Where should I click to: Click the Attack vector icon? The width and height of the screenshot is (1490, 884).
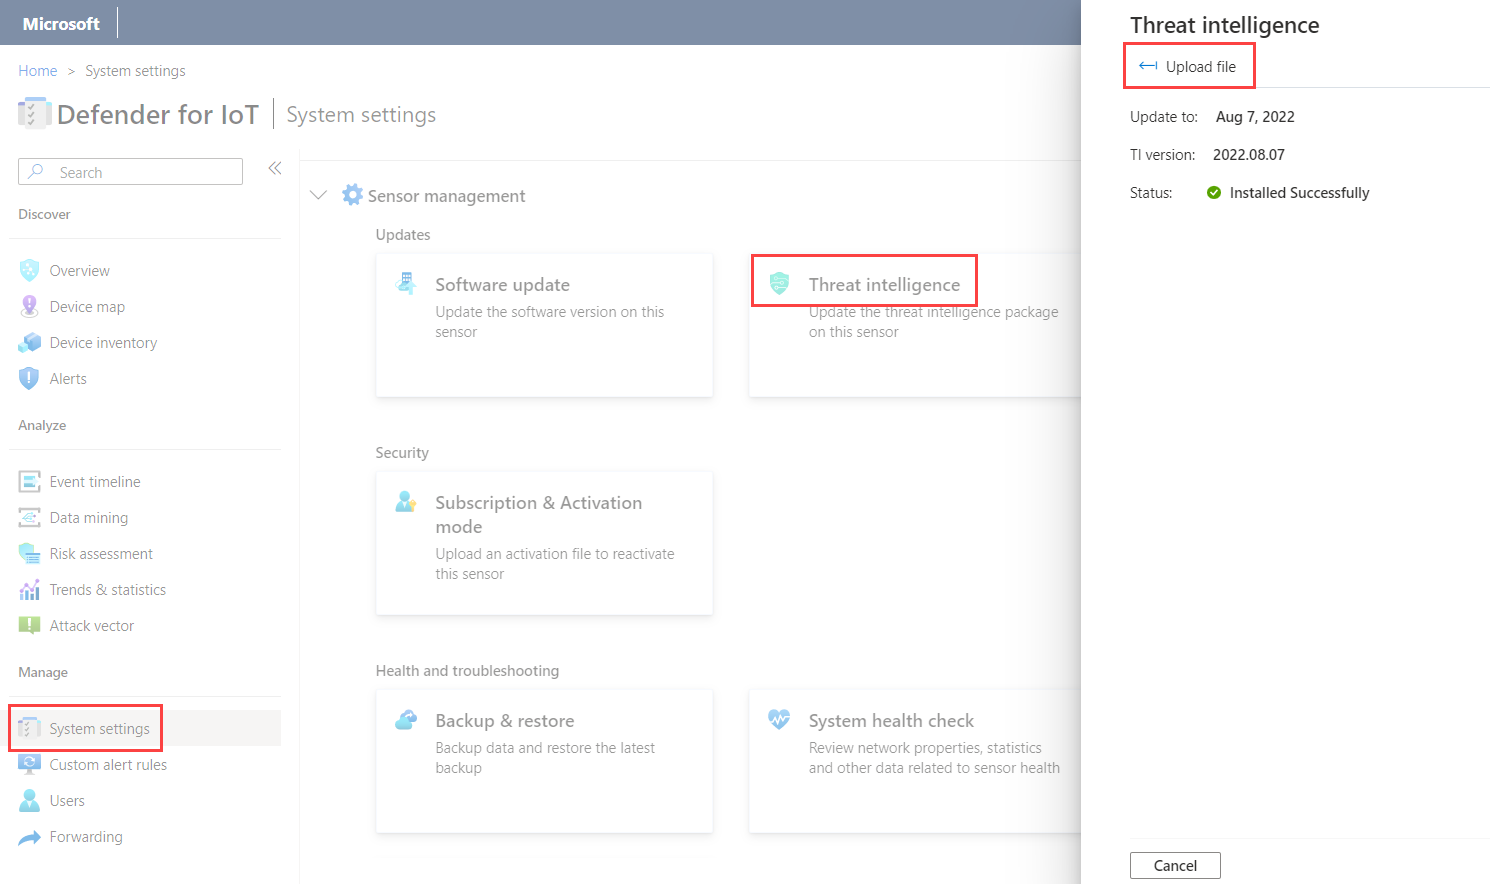(29, 625)
